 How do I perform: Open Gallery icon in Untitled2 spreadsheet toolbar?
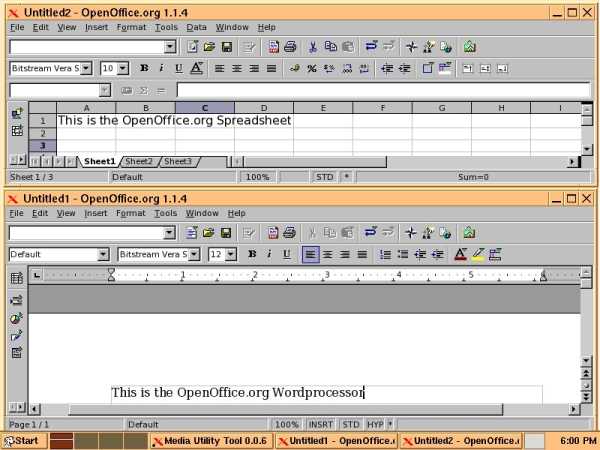(x=470, y=47)
